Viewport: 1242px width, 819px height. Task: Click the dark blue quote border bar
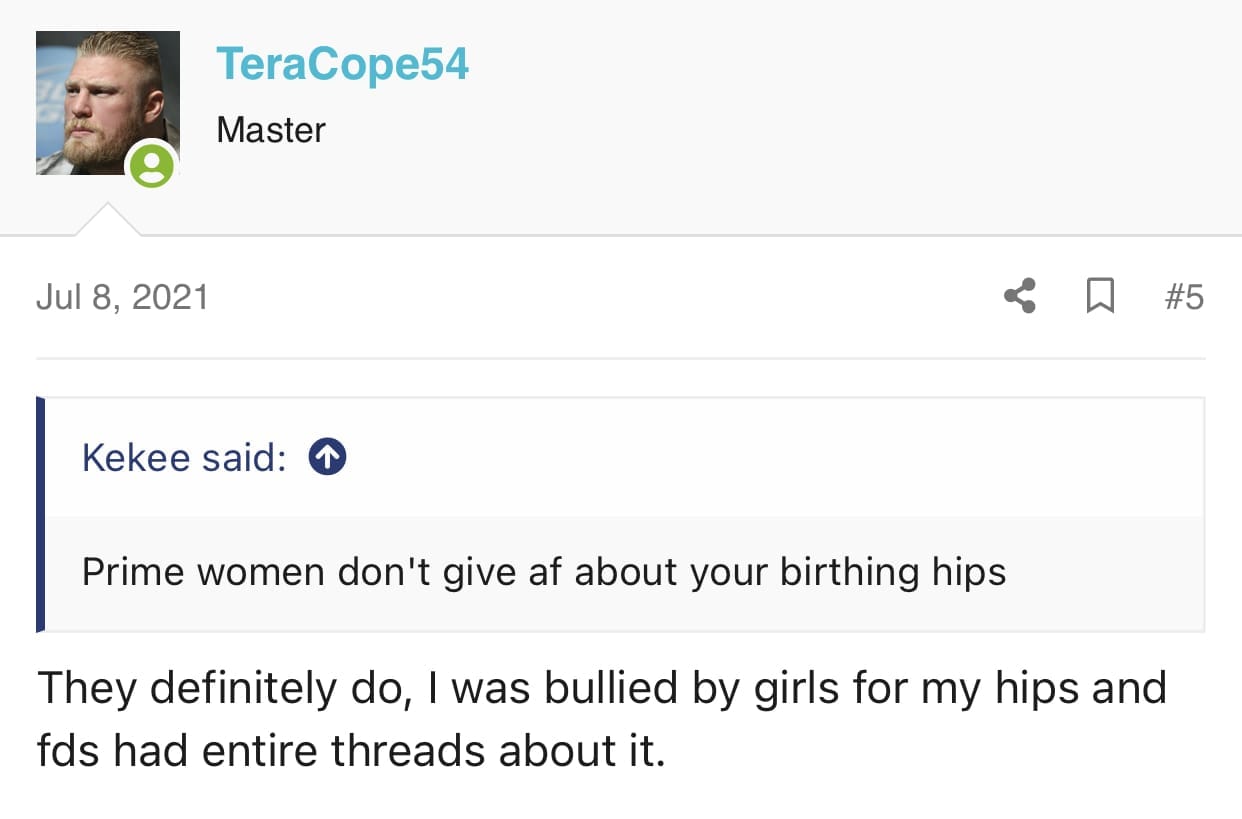(41, 514)
